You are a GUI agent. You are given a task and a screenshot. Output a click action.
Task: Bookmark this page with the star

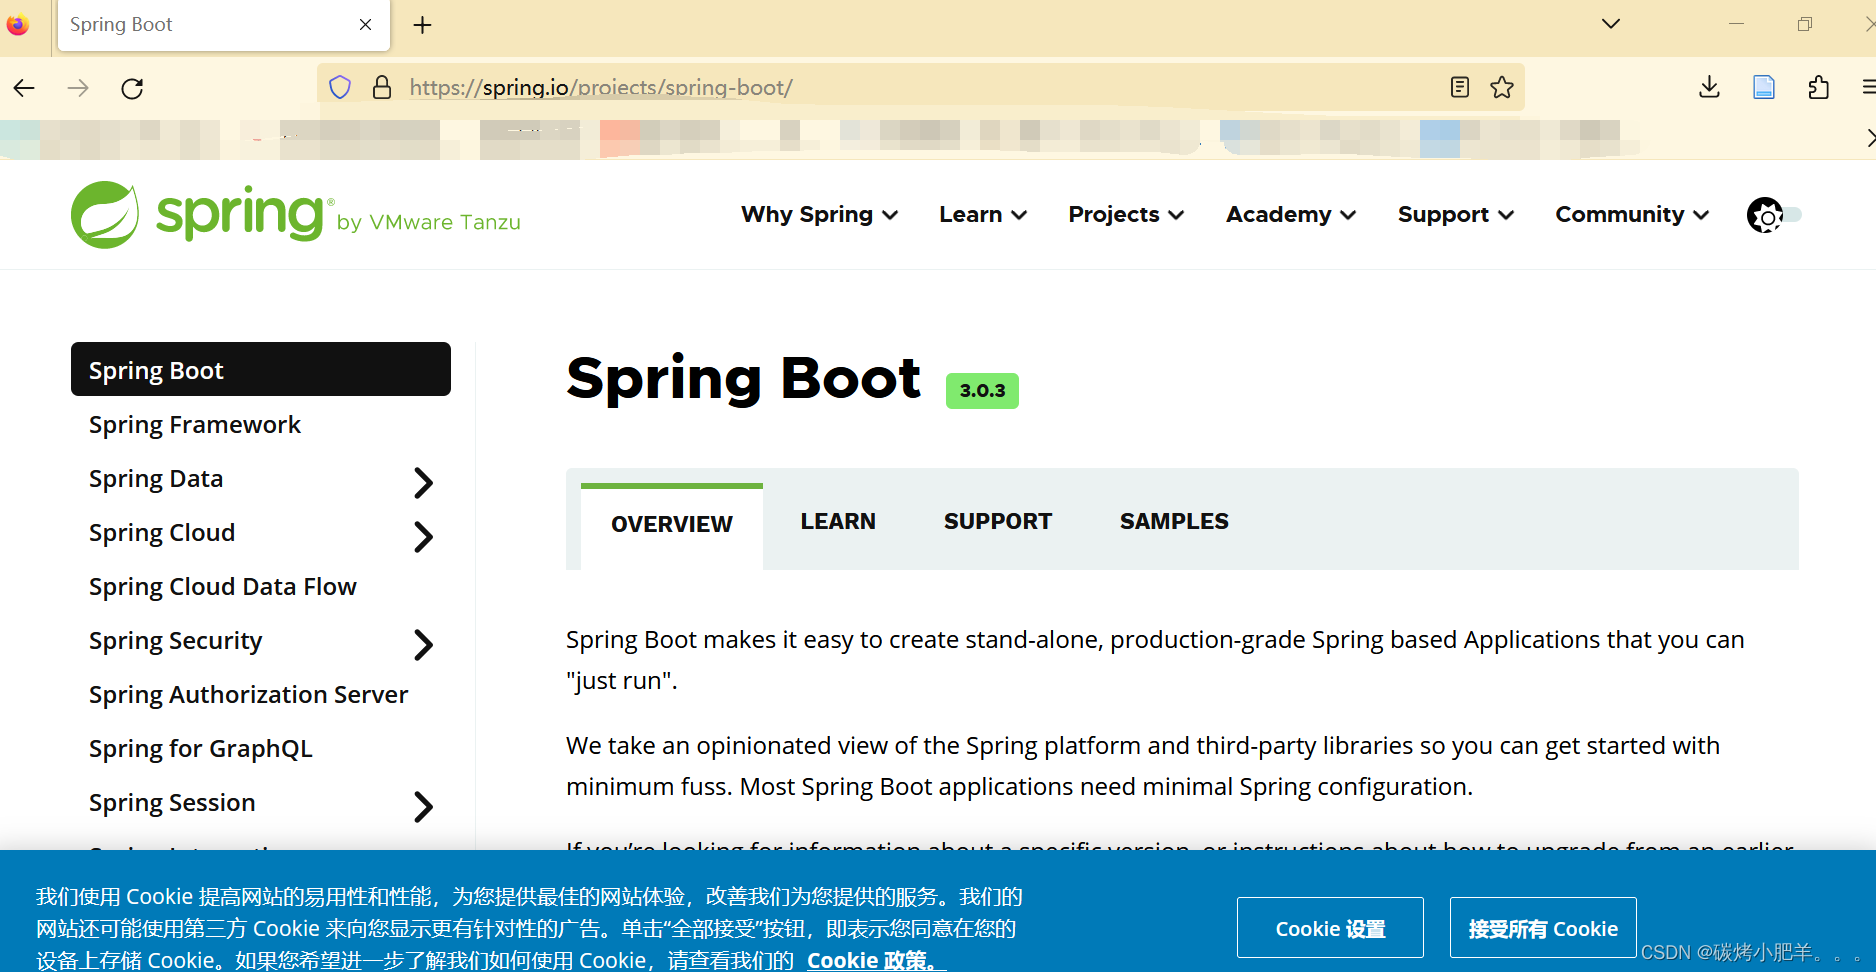(x=1502, y=88)
